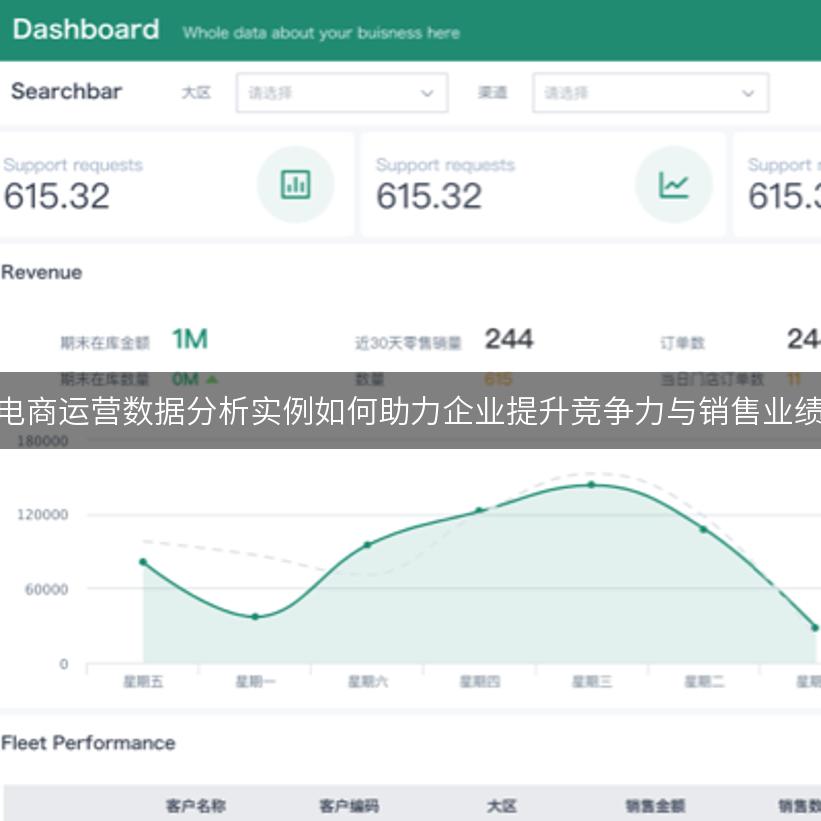Open the 渠道 select dropdown in Searchbar
This screenshot has height=821, width=821.
[650, 93]
